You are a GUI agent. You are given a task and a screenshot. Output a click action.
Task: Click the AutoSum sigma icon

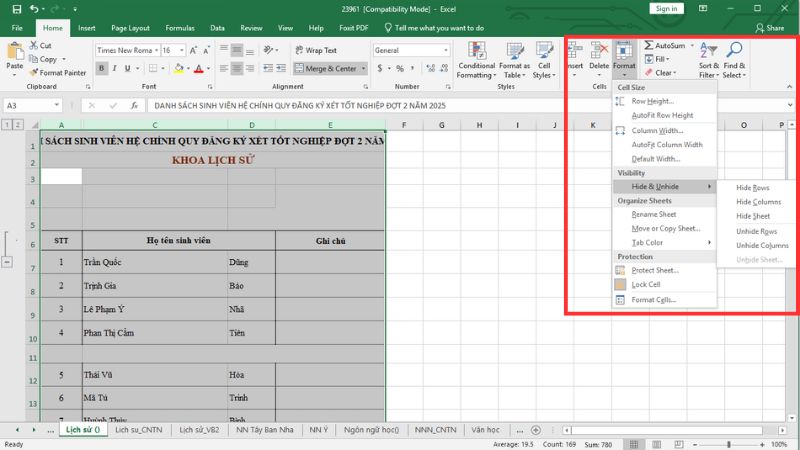click(649, 46)
